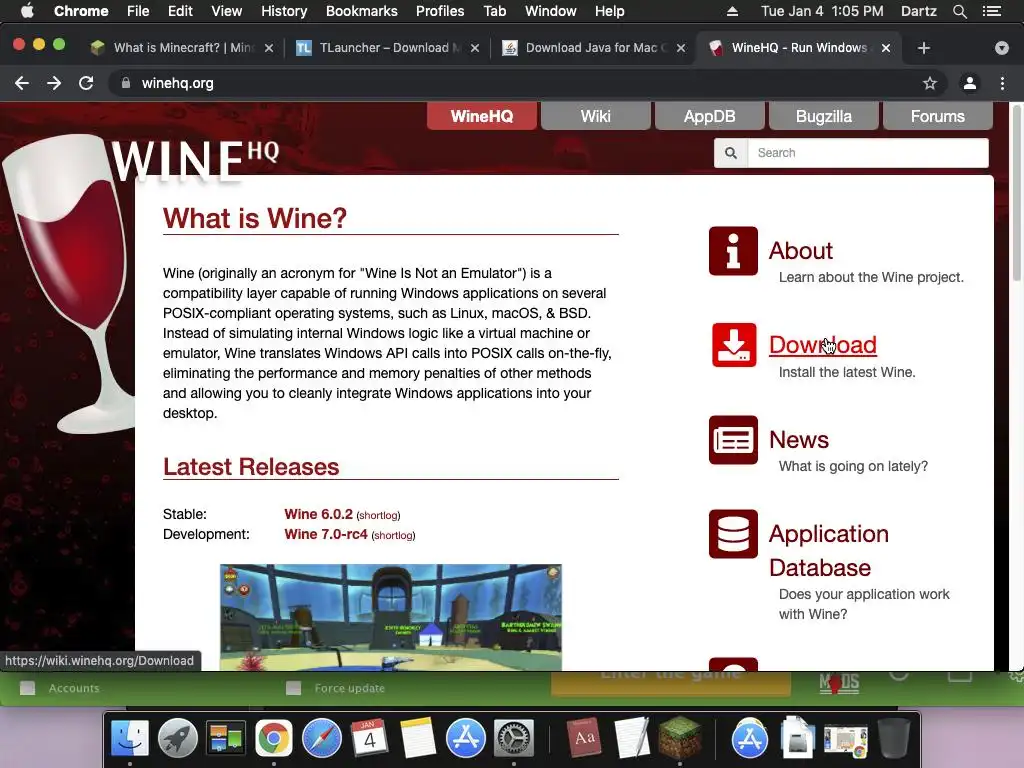Open Wine 6.0.2 stable release link
The image size is (1024, 768).
pos(318,514)
